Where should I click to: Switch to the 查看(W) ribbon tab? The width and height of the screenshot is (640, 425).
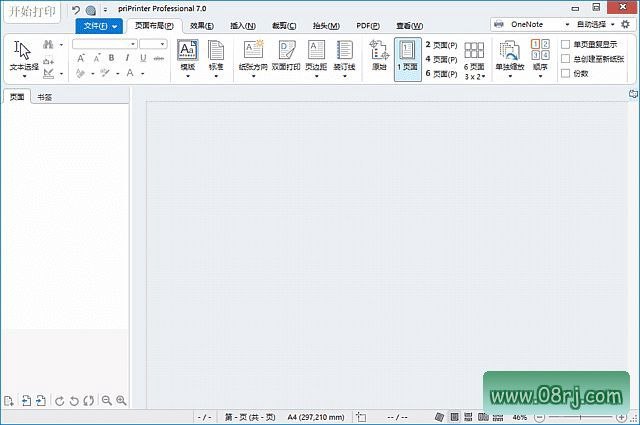[x=409, y=26]
